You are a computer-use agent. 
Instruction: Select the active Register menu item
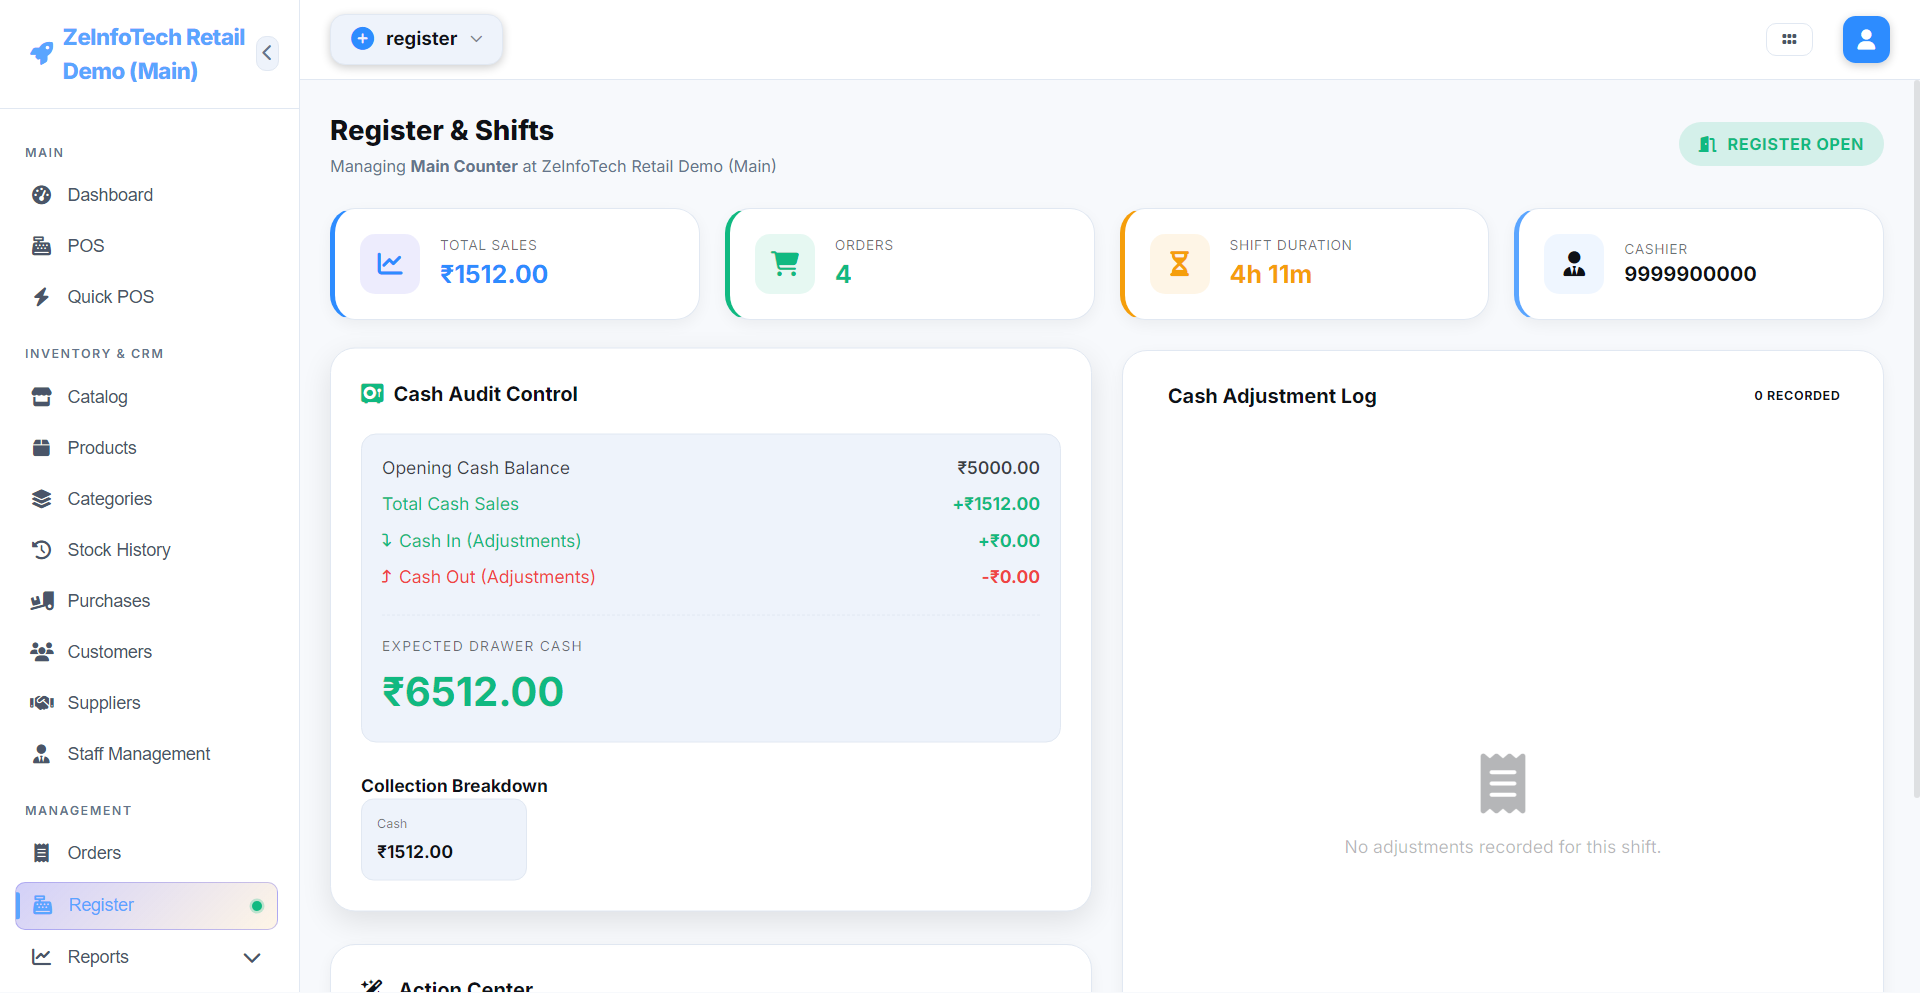click(x=147, y=906)
